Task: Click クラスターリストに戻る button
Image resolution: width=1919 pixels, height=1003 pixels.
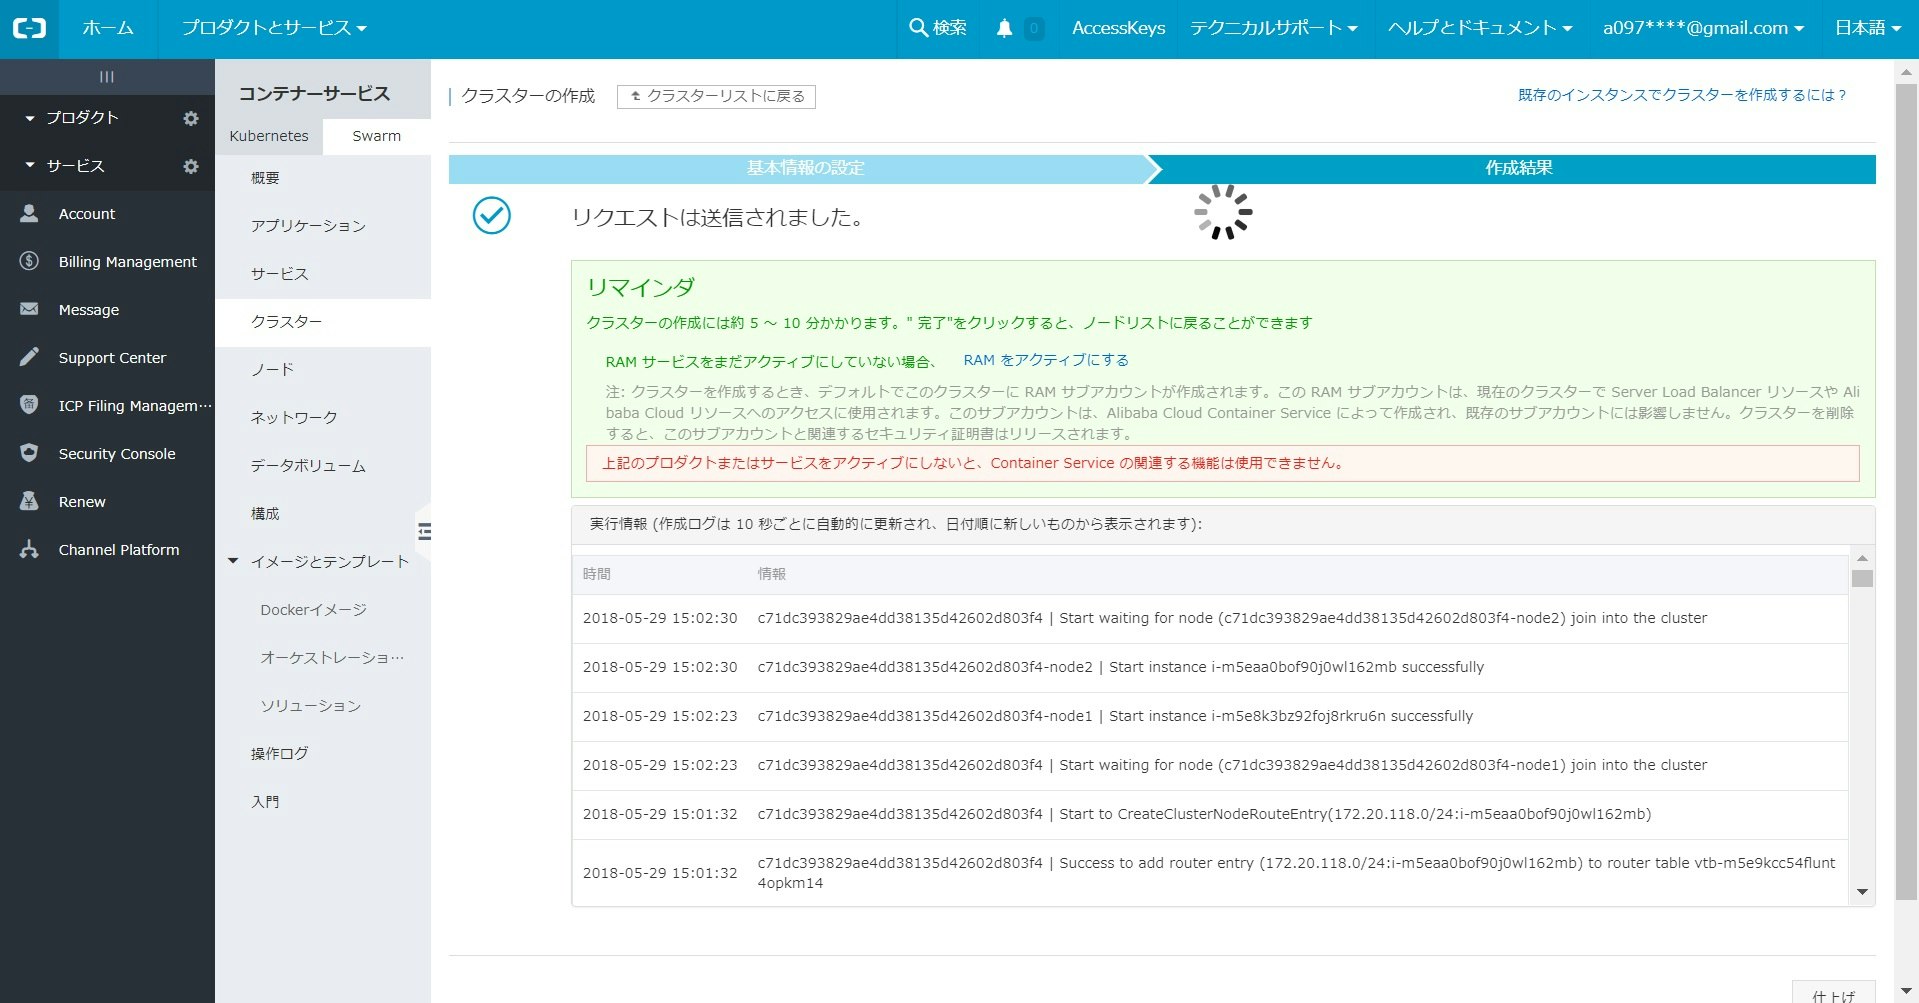Action: 716,96
